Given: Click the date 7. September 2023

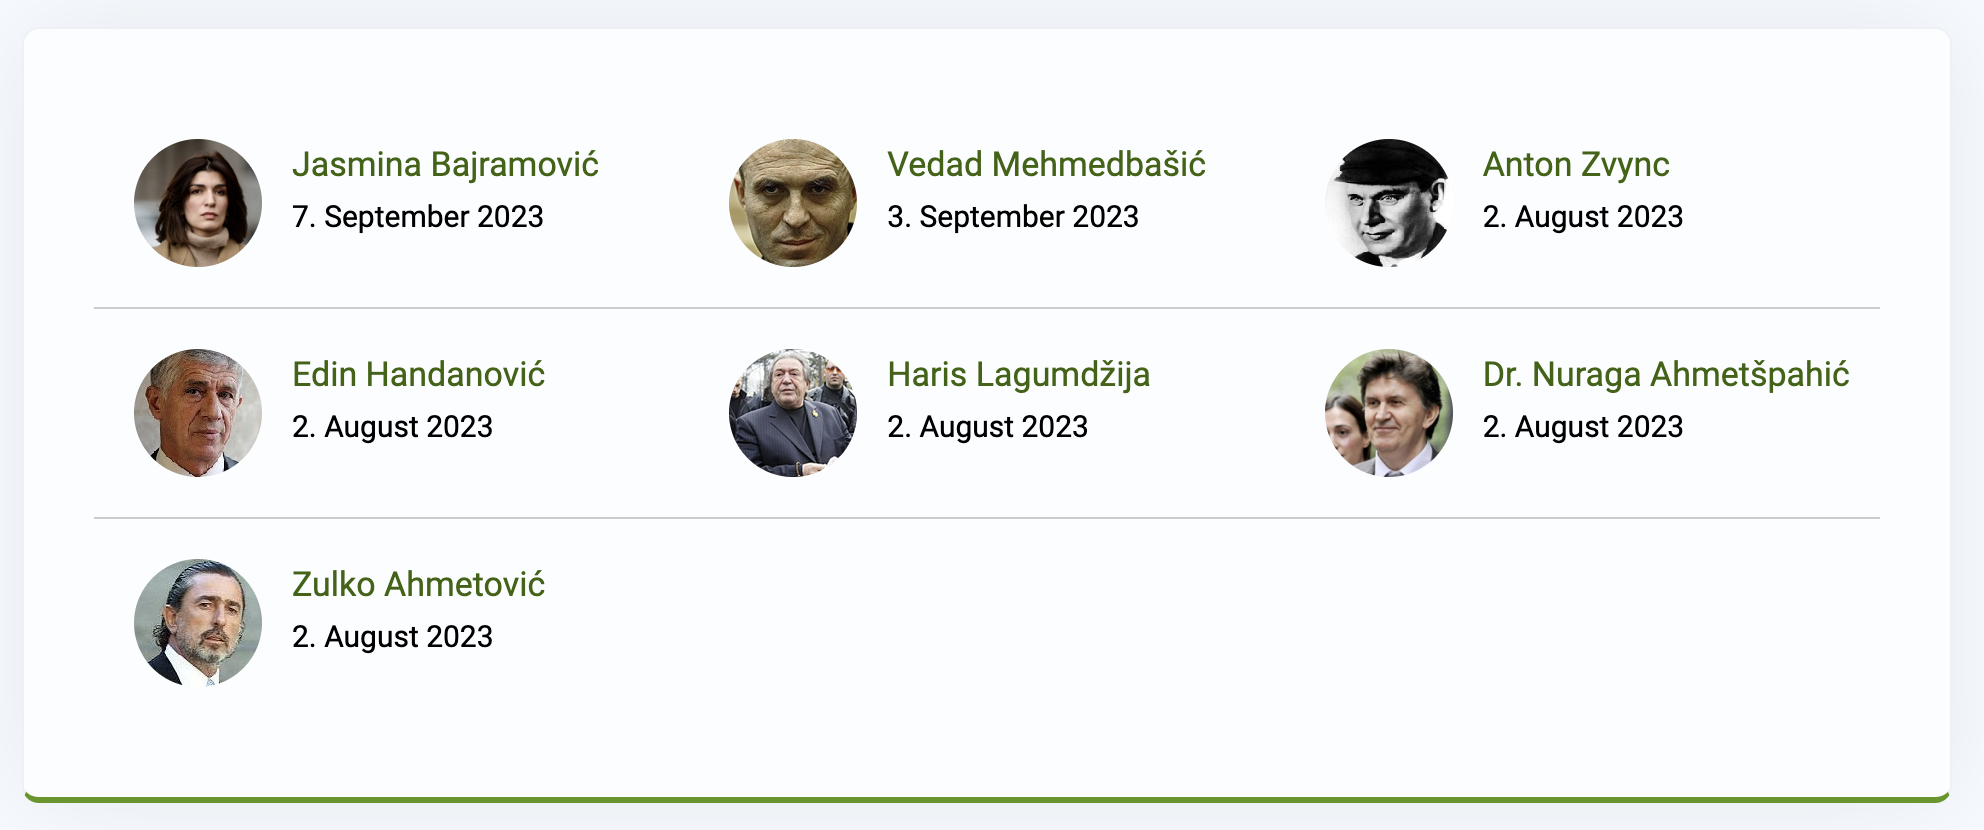Looking at the screenshot, I should (x=417, y=217).
